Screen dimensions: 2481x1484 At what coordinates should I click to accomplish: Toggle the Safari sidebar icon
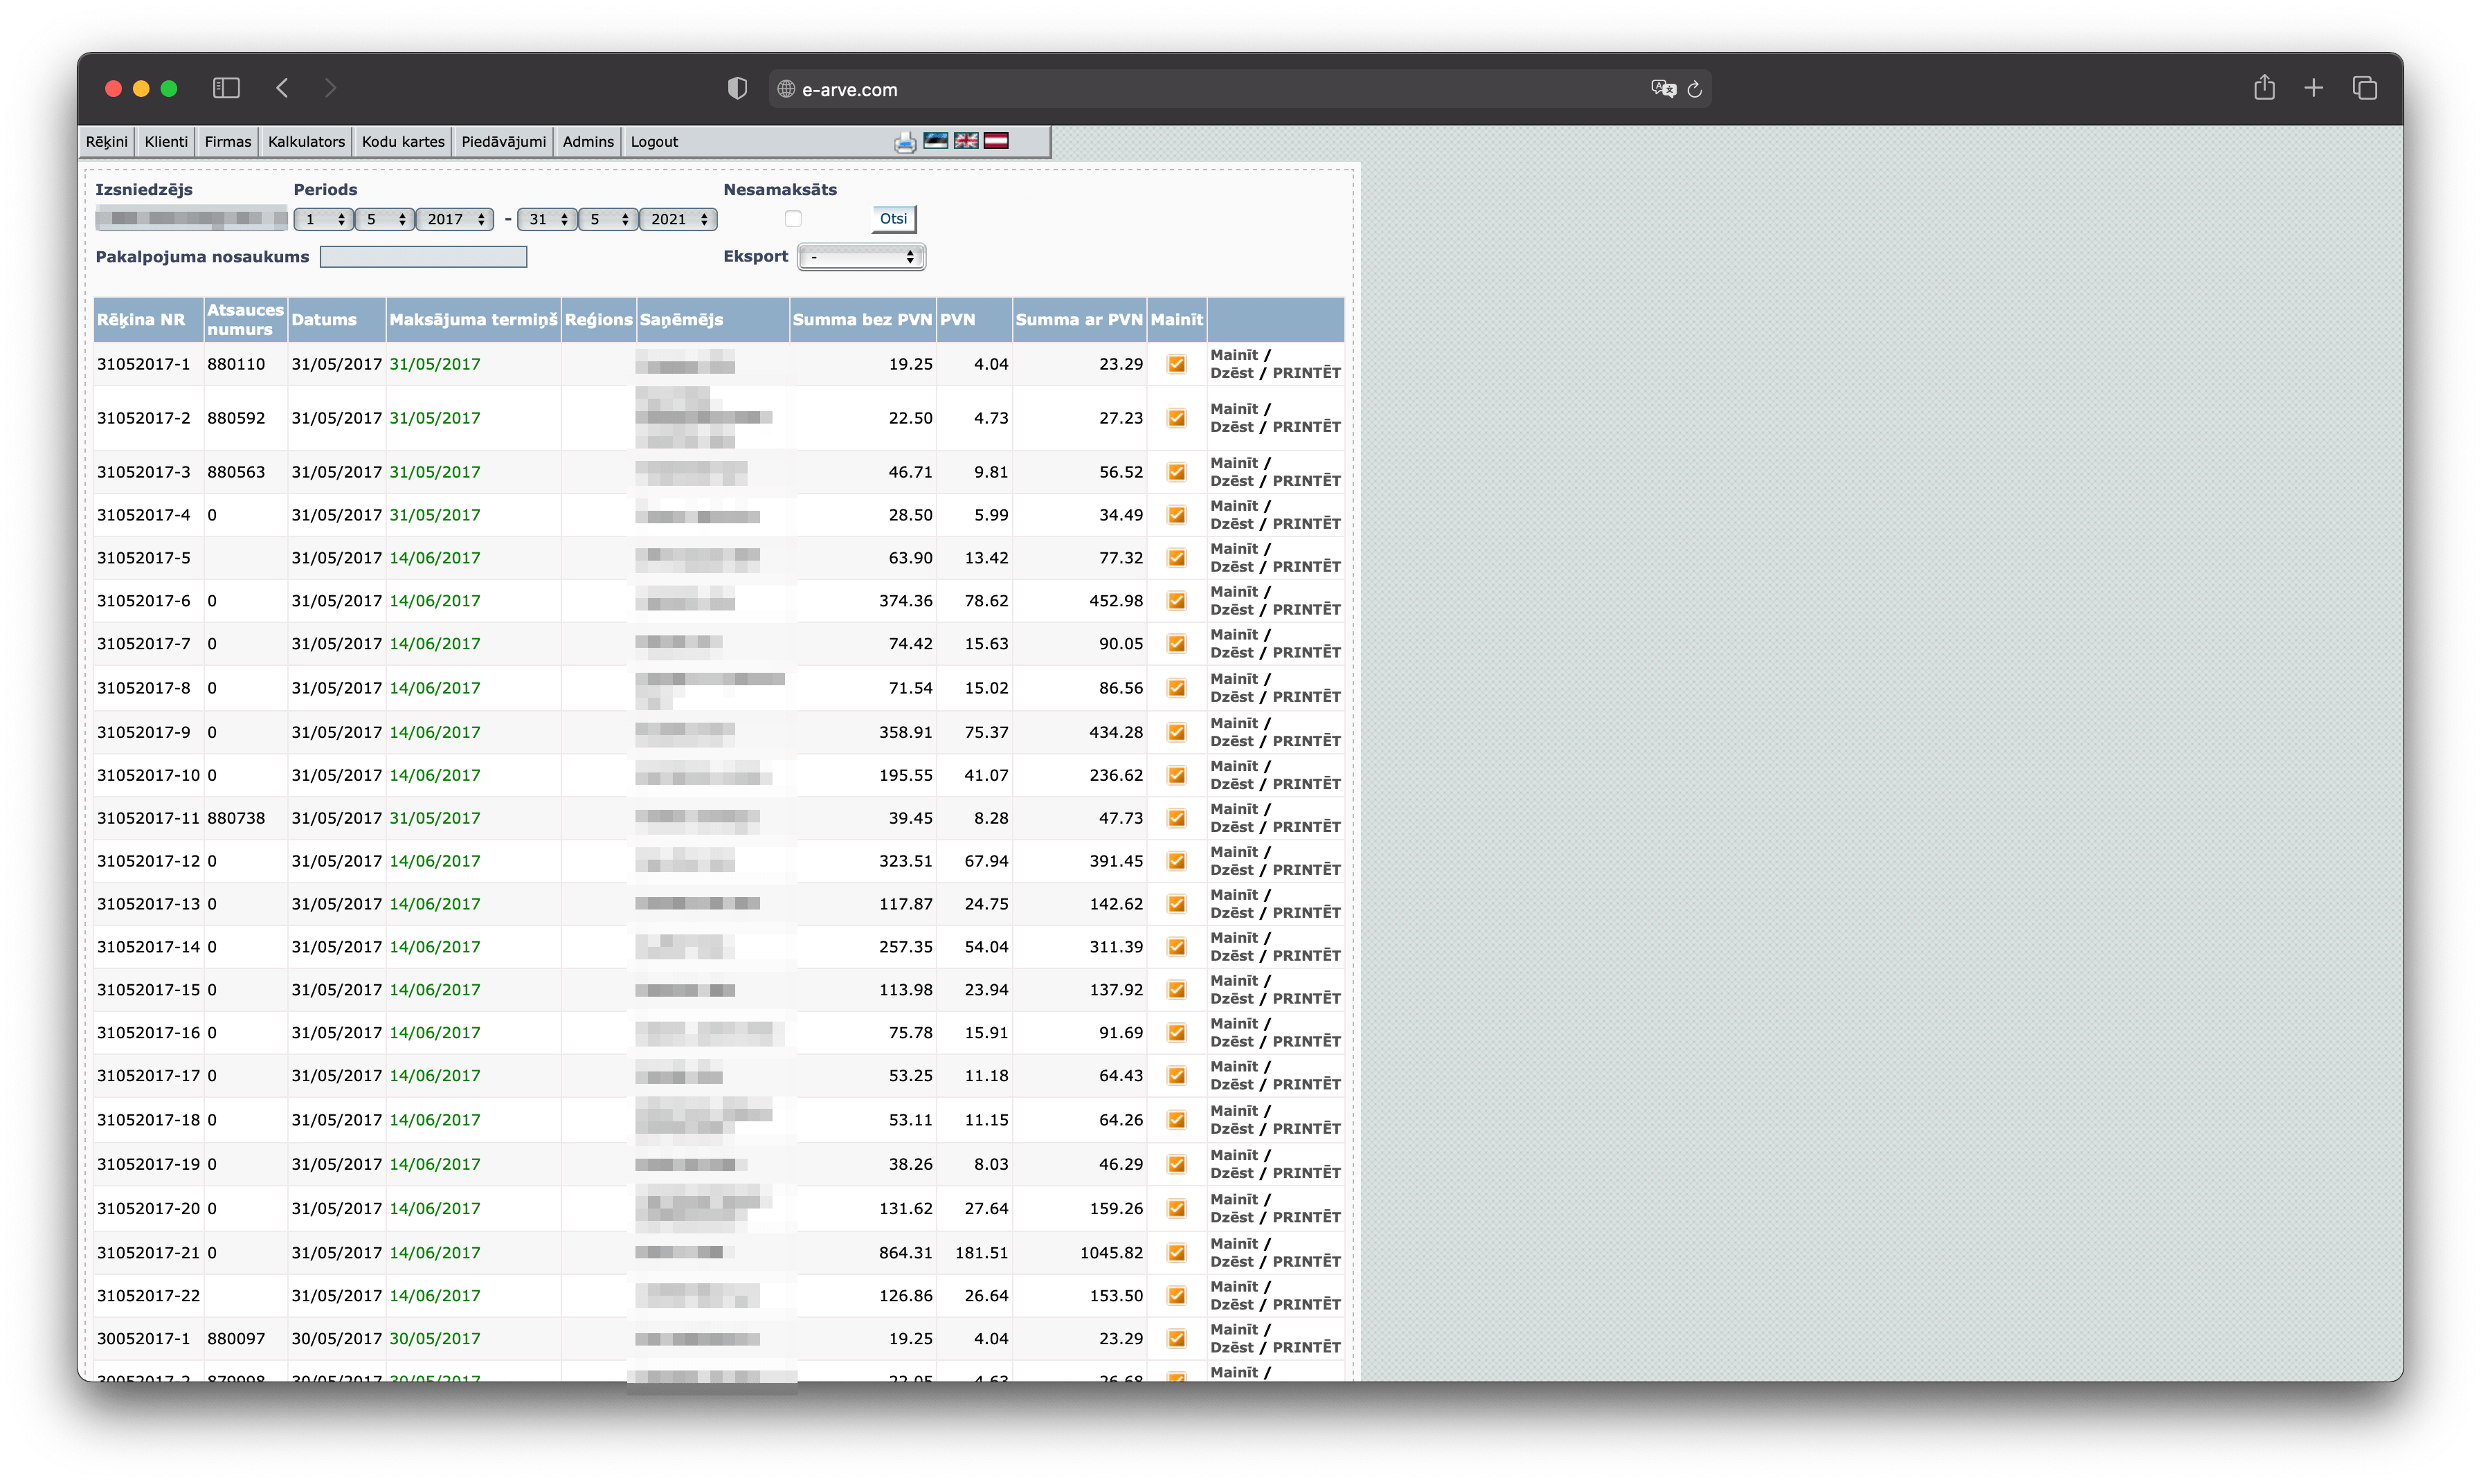point(226,89)
